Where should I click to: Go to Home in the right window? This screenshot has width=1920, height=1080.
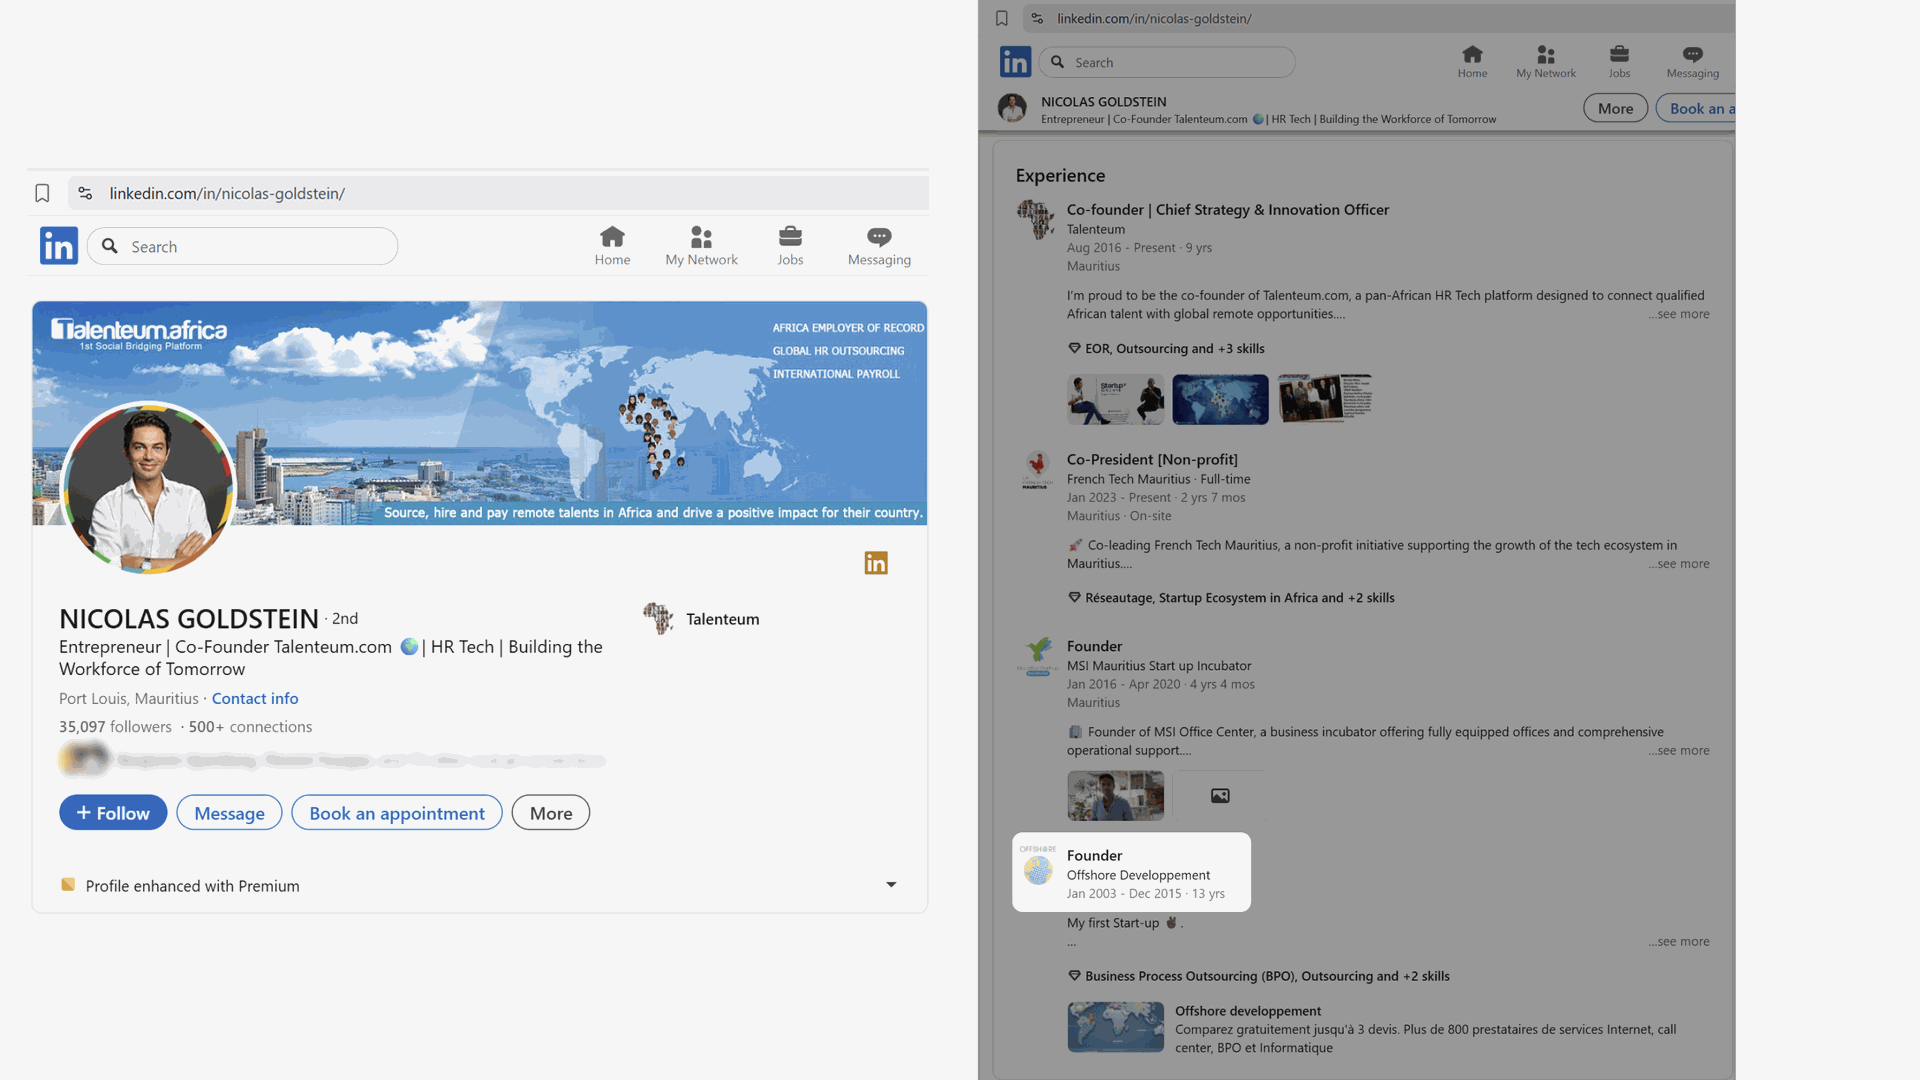click(x=1472, y=62)
